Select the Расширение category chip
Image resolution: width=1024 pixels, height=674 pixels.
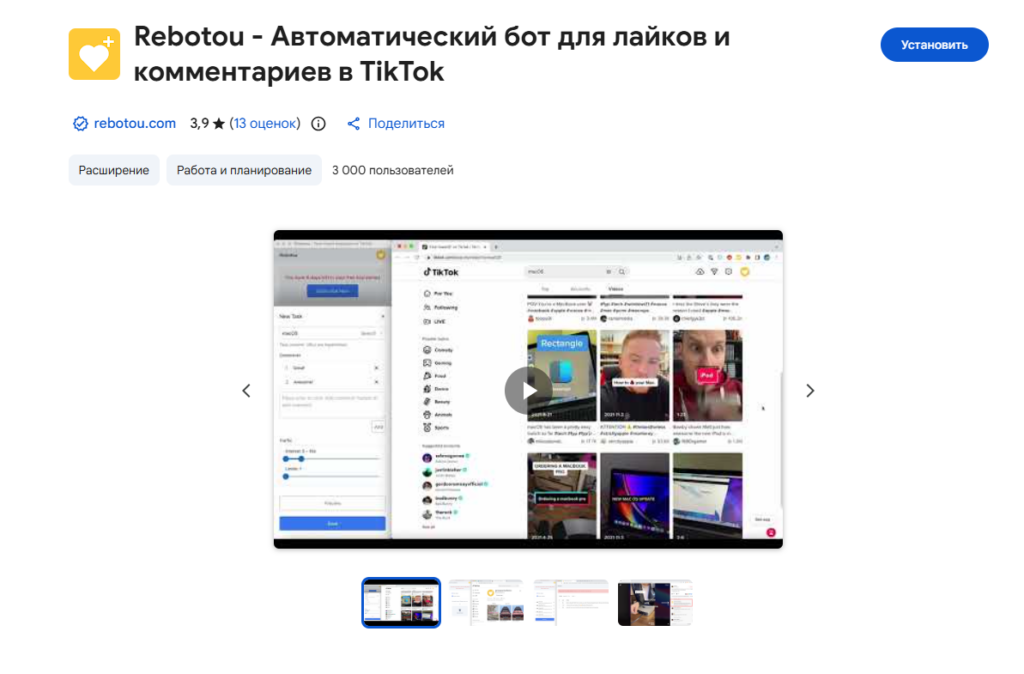click(114, 170)
